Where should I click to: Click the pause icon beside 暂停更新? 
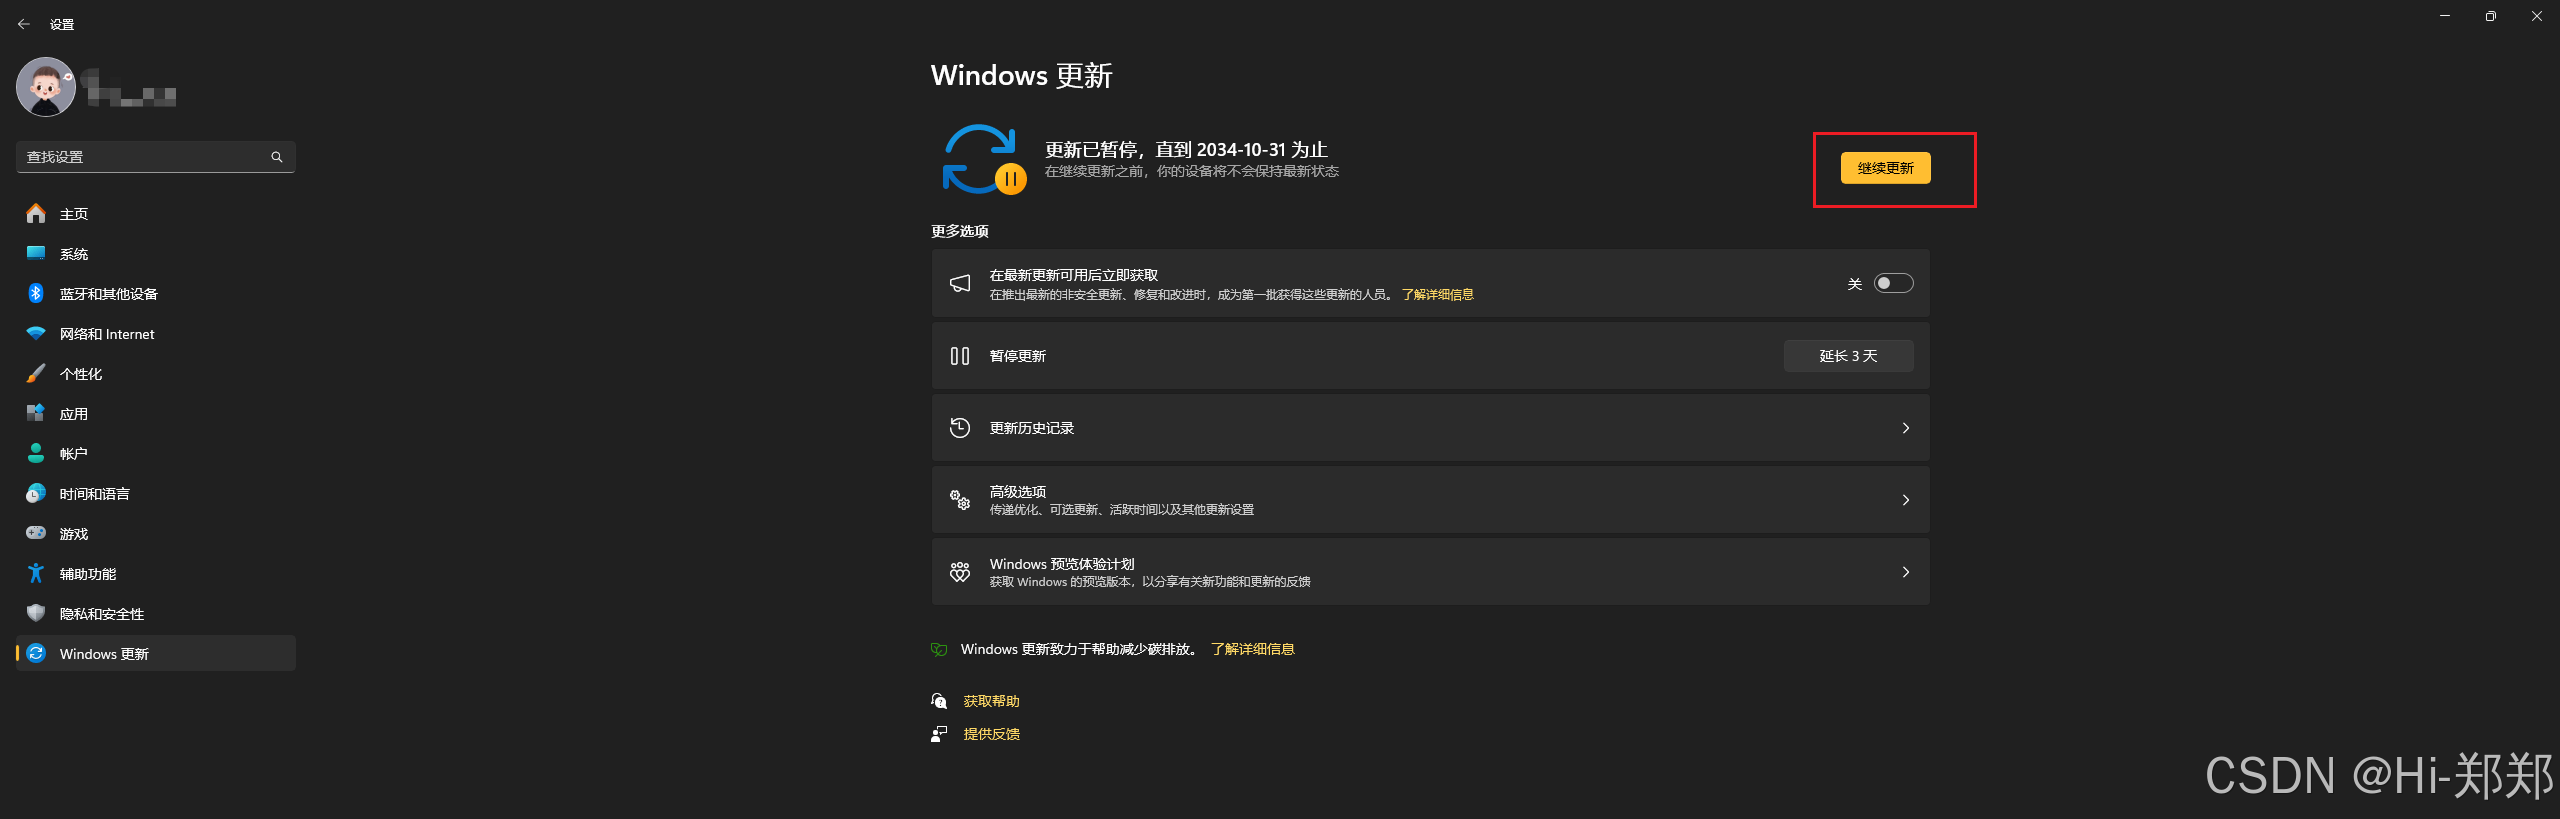coord(960,356)
